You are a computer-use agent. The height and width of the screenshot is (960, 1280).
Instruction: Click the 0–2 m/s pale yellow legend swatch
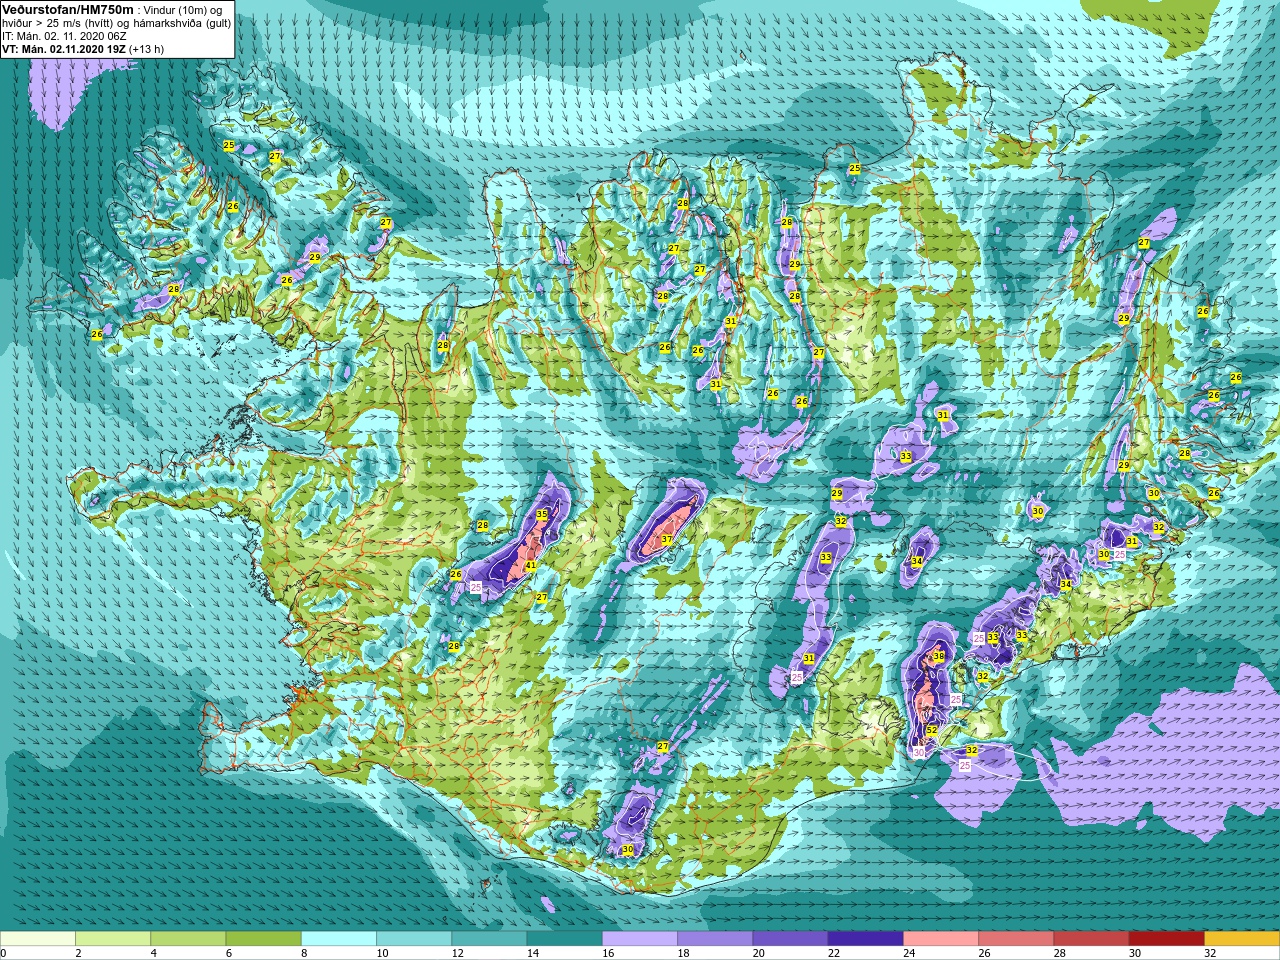(38, 939)
